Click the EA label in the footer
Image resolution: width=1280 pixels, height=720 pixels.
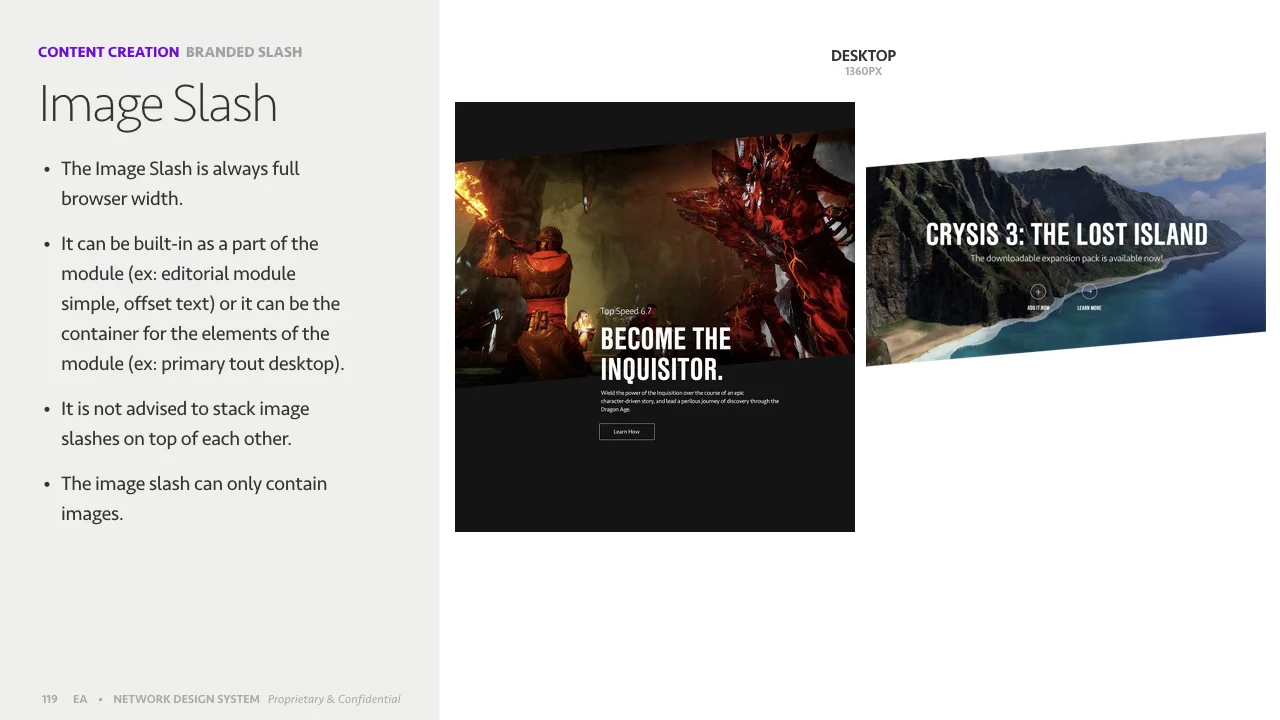(80, 699)
